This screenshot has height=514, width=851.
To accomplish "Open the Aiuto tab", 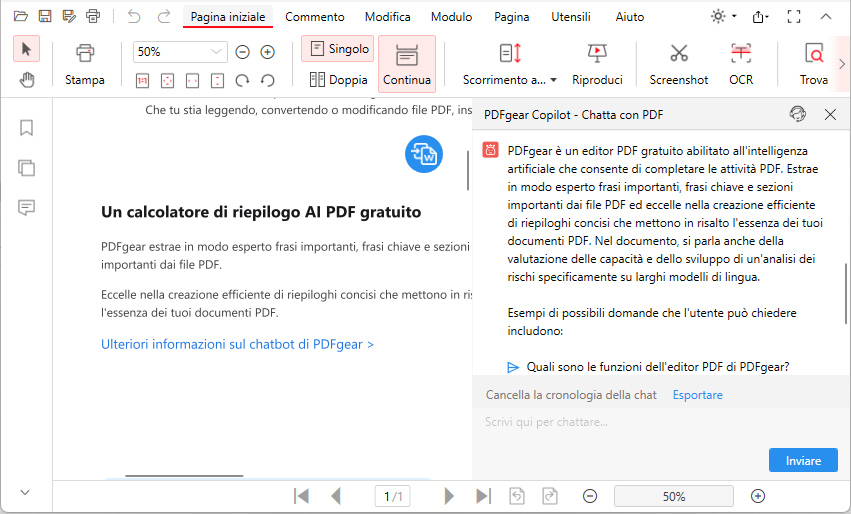I will click(x=630, y=17).
